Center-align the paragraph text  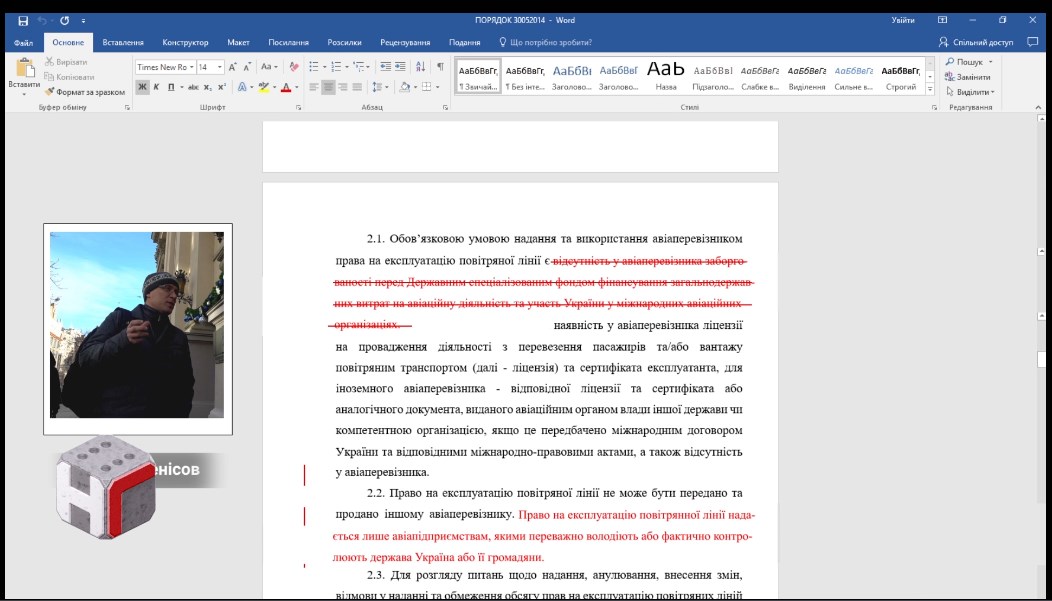(x=328, y=87)
